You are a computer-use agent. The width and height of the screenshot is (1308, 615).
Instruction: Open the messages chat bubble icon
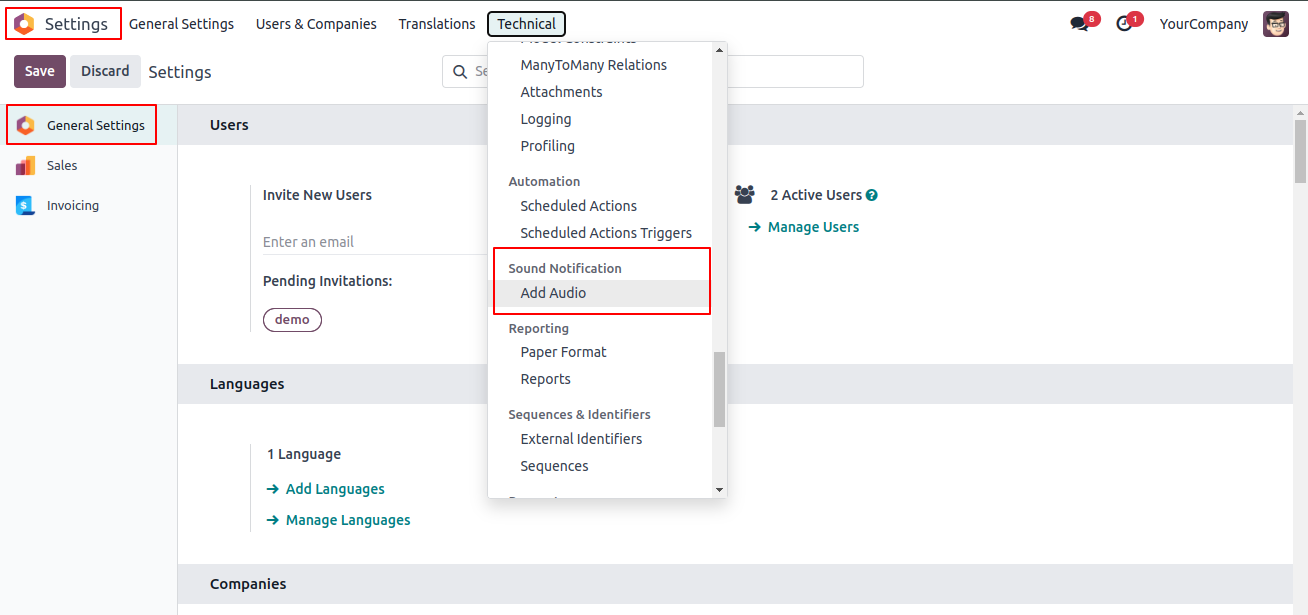tap(1079, 24)
